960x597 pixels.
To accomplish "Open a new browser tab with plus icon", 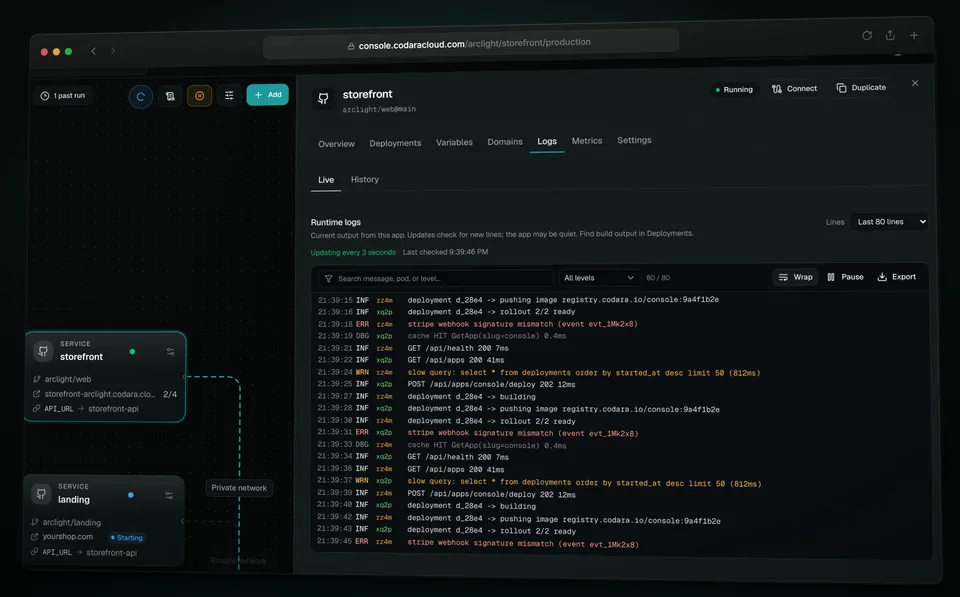I will click(913, 36).
